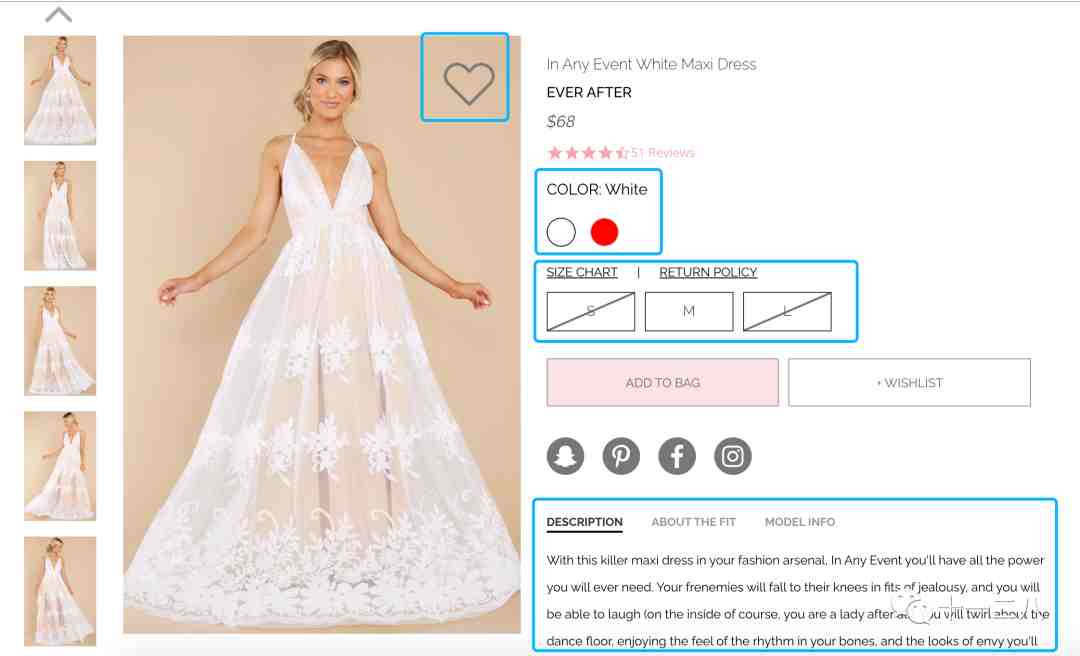
Task: Choose the red color swatch
Action: tap(605, 232)
